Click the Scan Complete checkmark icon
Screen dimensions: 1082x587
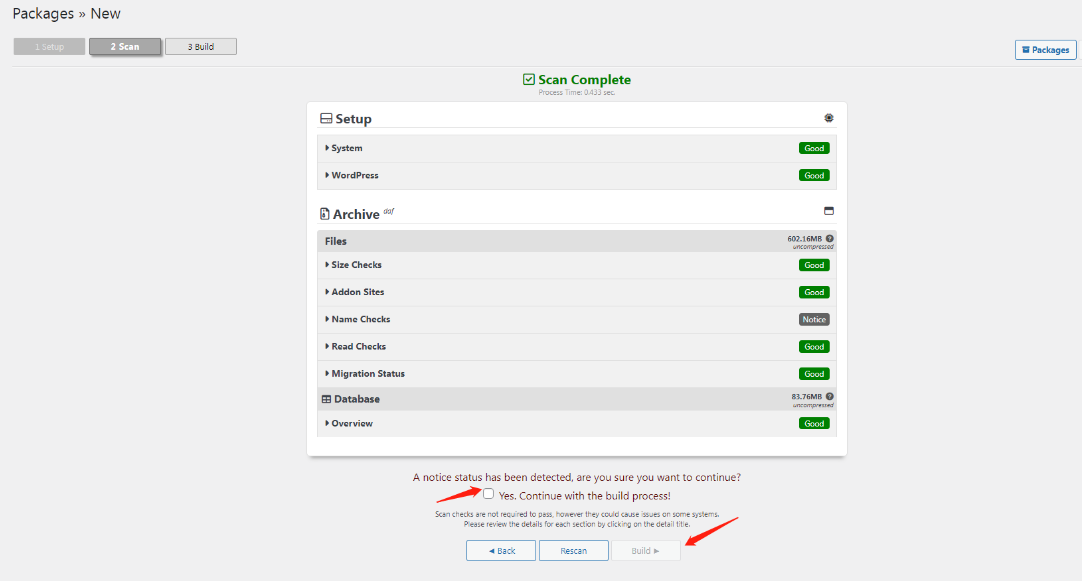pyautogui.click(x=529, y=80)
